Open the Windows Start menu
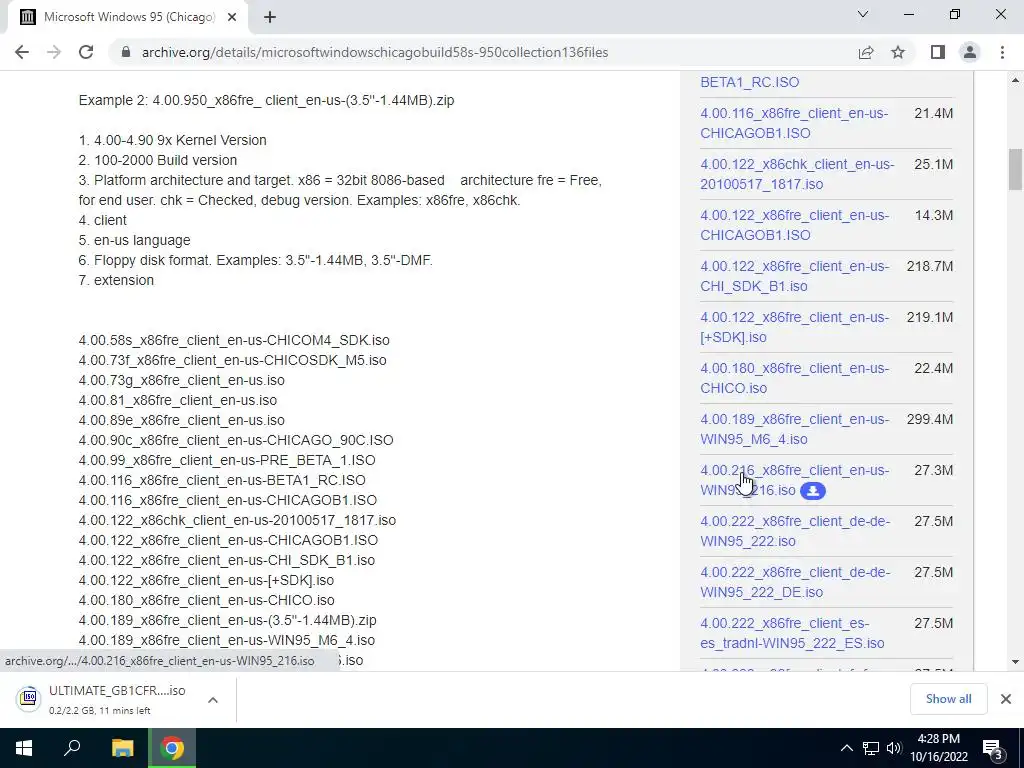Screen dimensions: 1024x768 coord(24,748)
